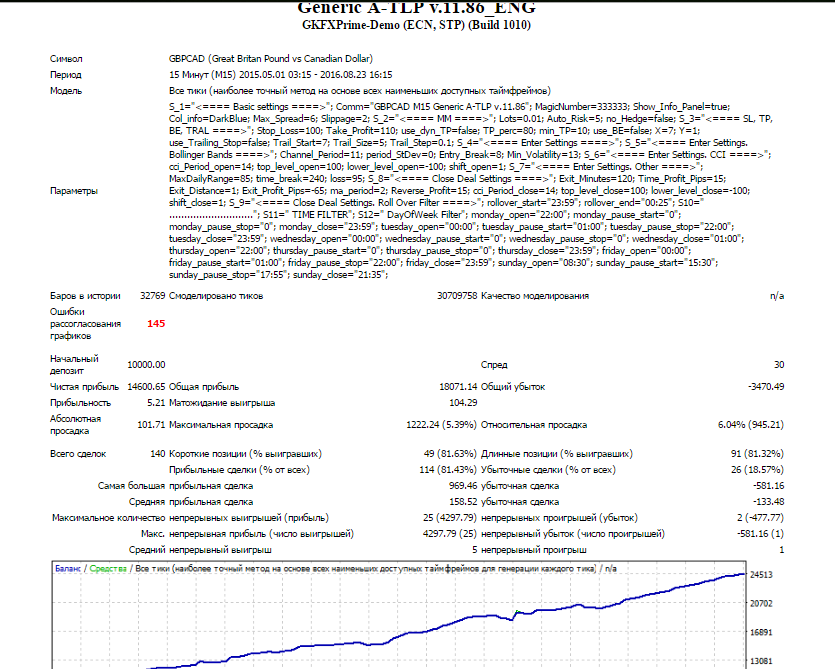Click the largest profit trade value 969.46
835x669 pixels.
coord(463,486)
